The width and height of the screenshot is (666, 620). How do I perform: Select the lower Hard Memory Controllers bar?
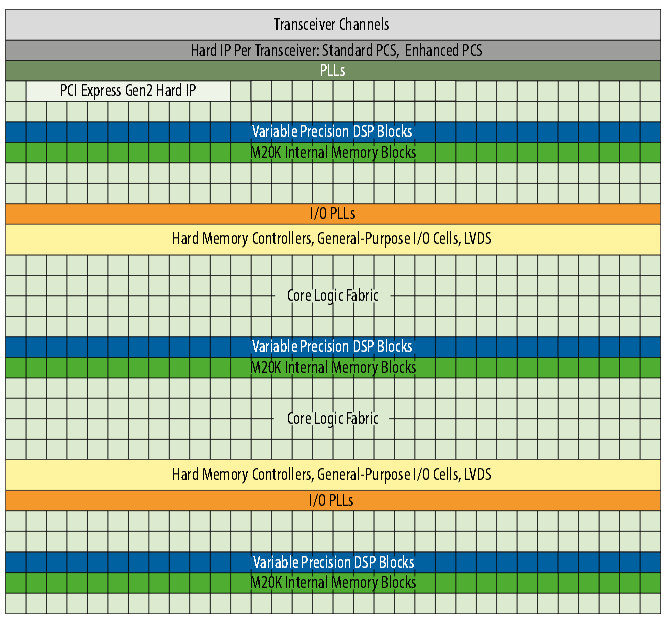coord(333,474)
